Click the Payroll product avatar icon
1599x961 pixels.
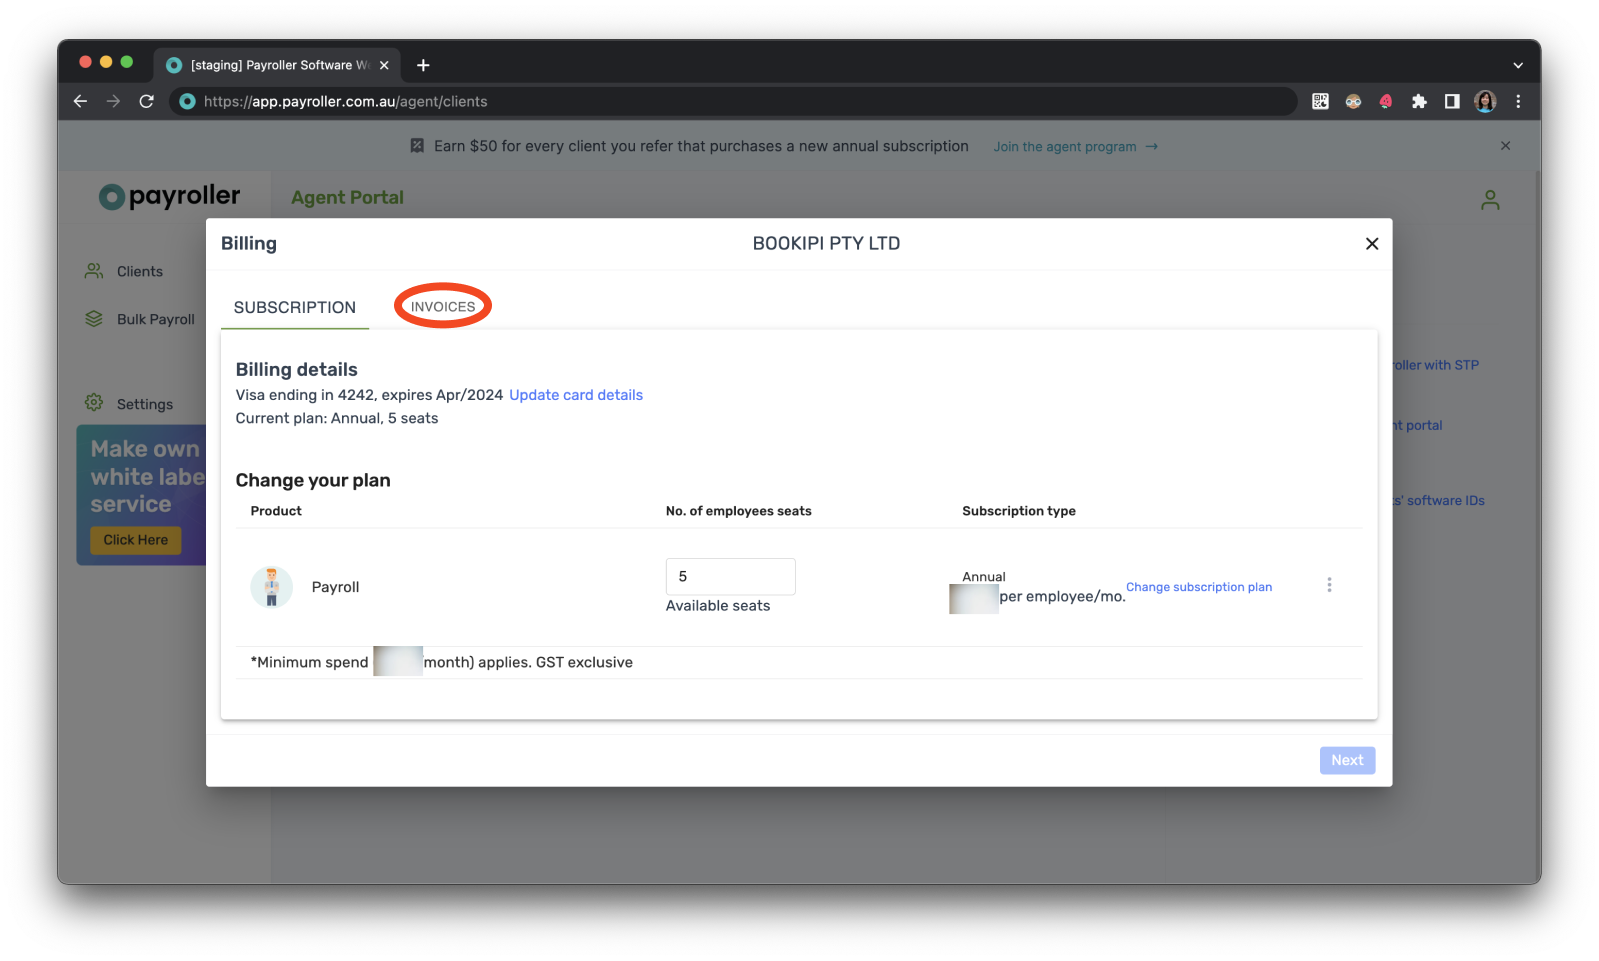(271, 587)
